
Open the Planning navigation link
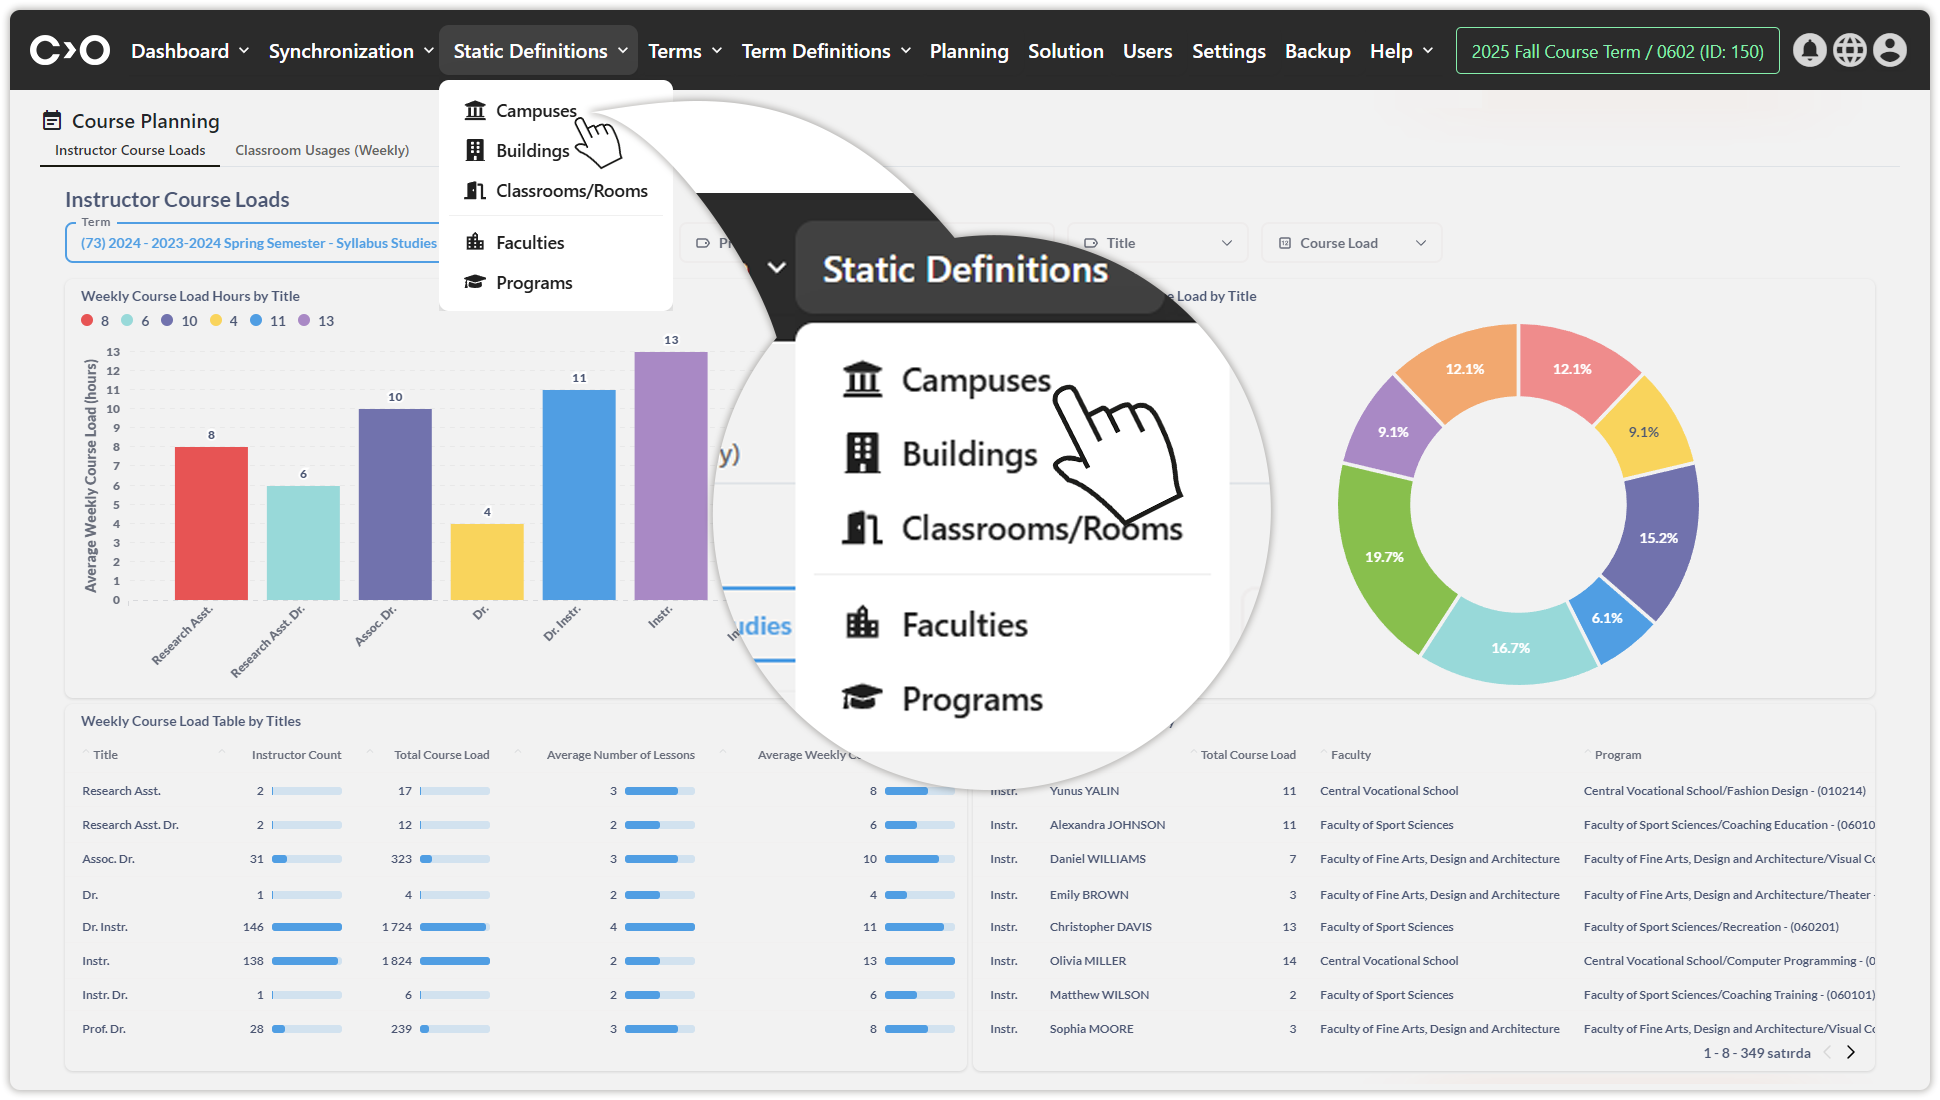pyautogui.click(x=968, y=51)
